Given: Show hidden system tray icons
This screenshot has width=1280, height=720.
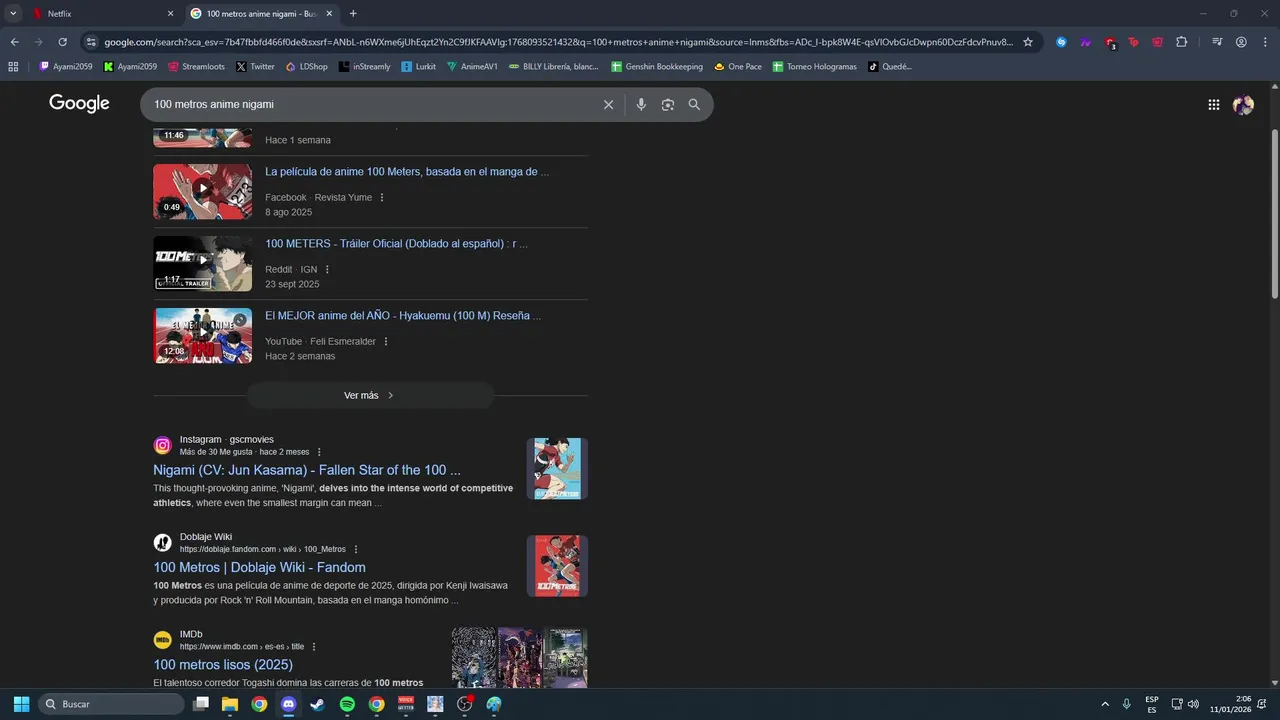Looking at the screenshot, I should [1105, 704].
